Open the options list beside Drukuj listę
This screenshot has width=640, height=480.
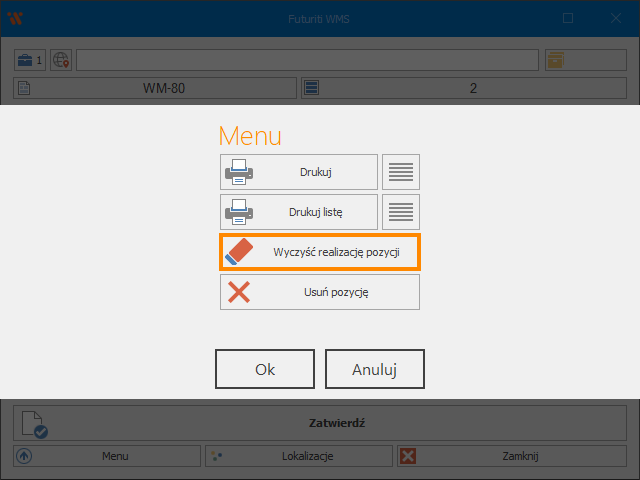[401, 212]
